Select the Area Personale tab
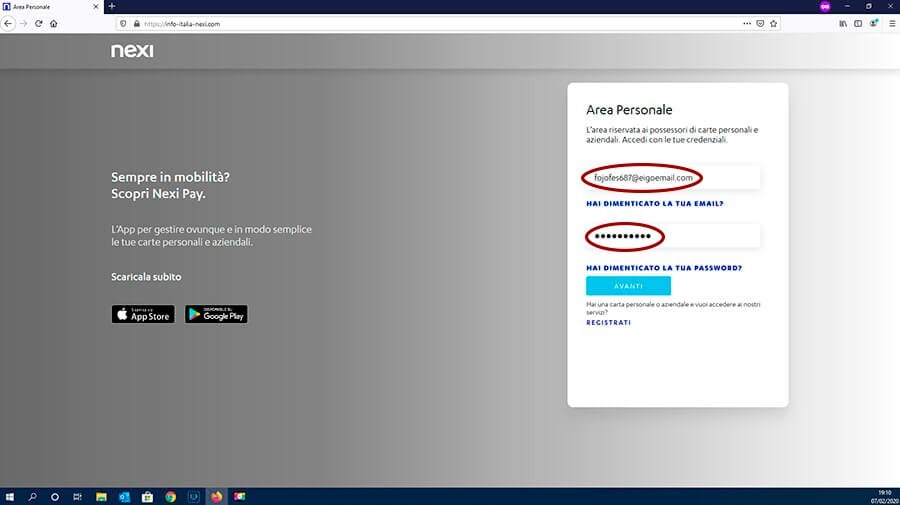Viewport: 900px width, 505px height. click(52, 7)
